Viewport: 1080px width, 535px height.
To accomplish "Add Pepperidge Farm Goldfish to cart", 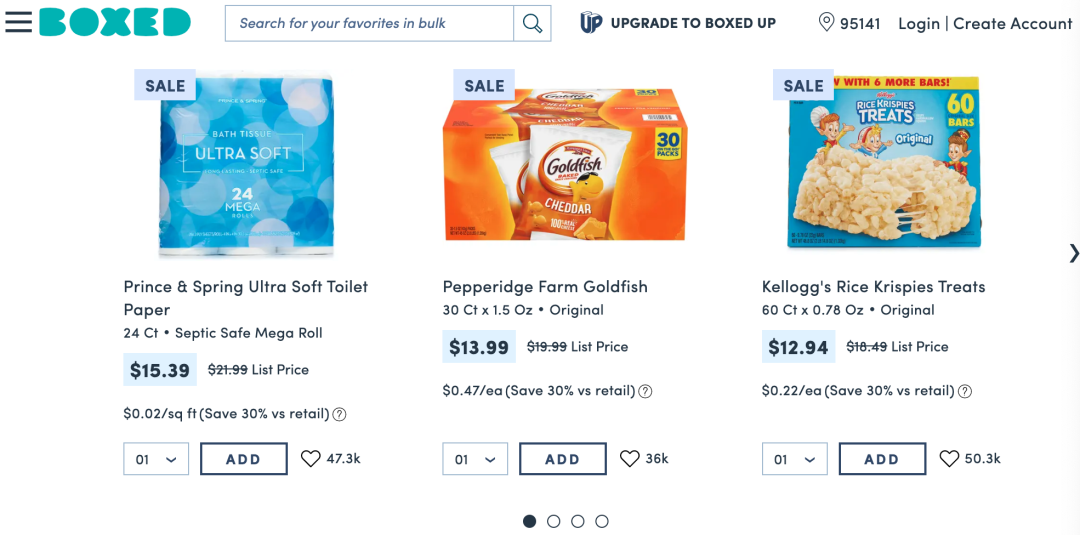I will pos(563,459).
